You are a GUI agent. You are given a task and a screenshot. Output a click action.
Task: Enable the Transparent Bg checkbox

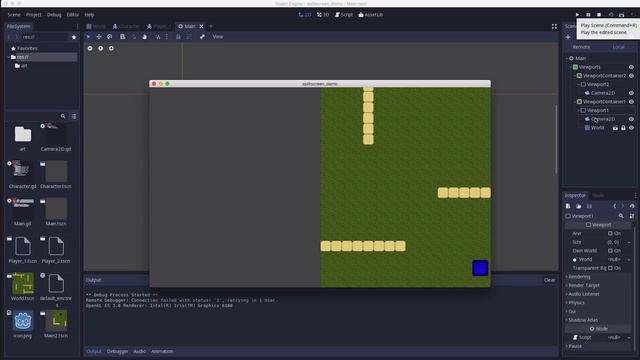tap(610, 268)
